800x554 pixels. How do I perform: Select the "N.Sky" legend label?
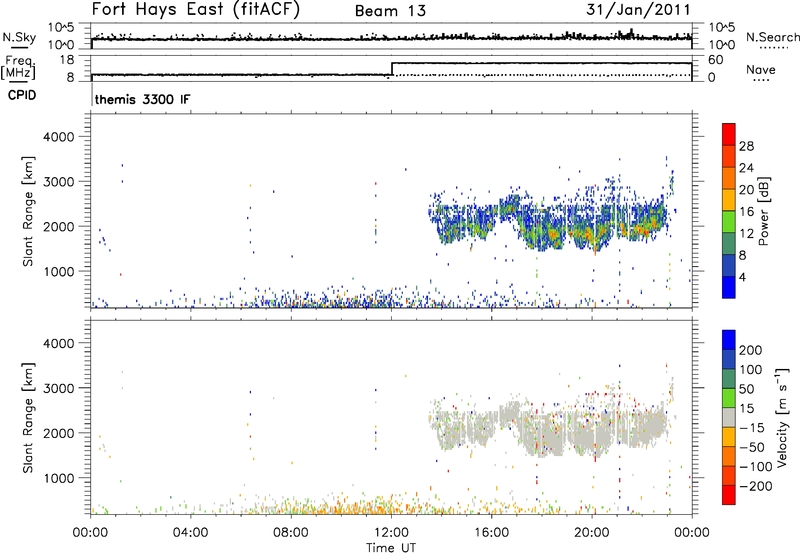coord(19,37)
